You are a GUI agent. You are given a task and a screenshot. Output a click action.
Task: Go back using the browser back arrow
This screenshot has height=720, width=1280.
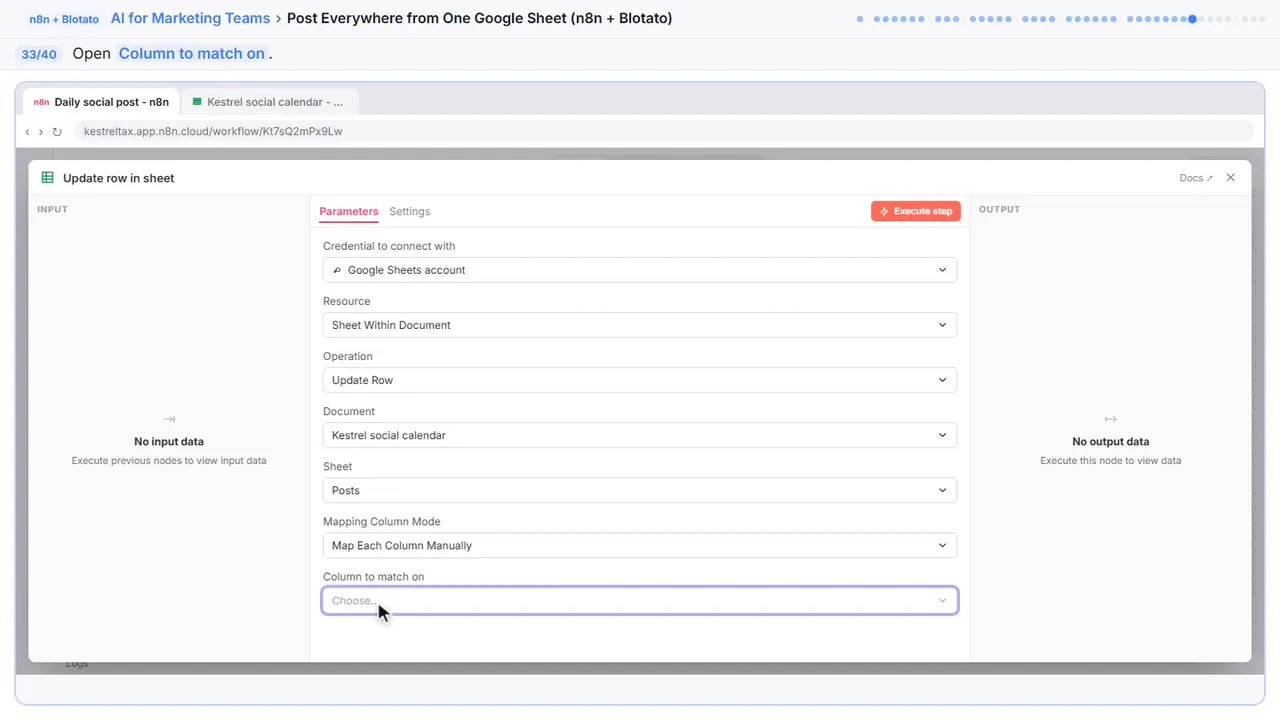click(x=27, y=131)
